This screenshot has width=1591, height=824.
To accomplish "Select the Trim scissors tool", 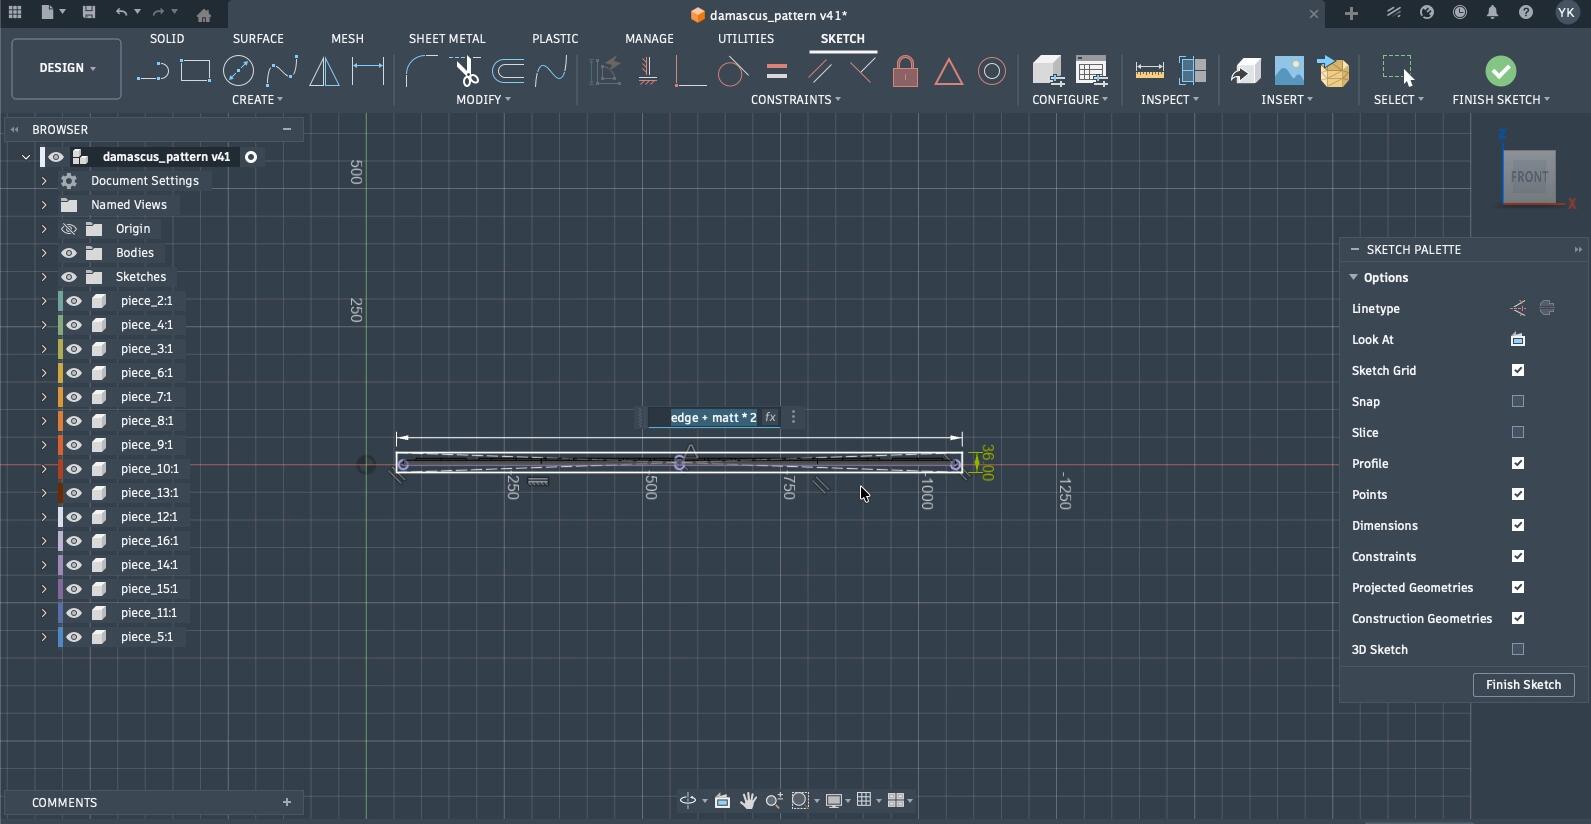I will coord(465,71).
